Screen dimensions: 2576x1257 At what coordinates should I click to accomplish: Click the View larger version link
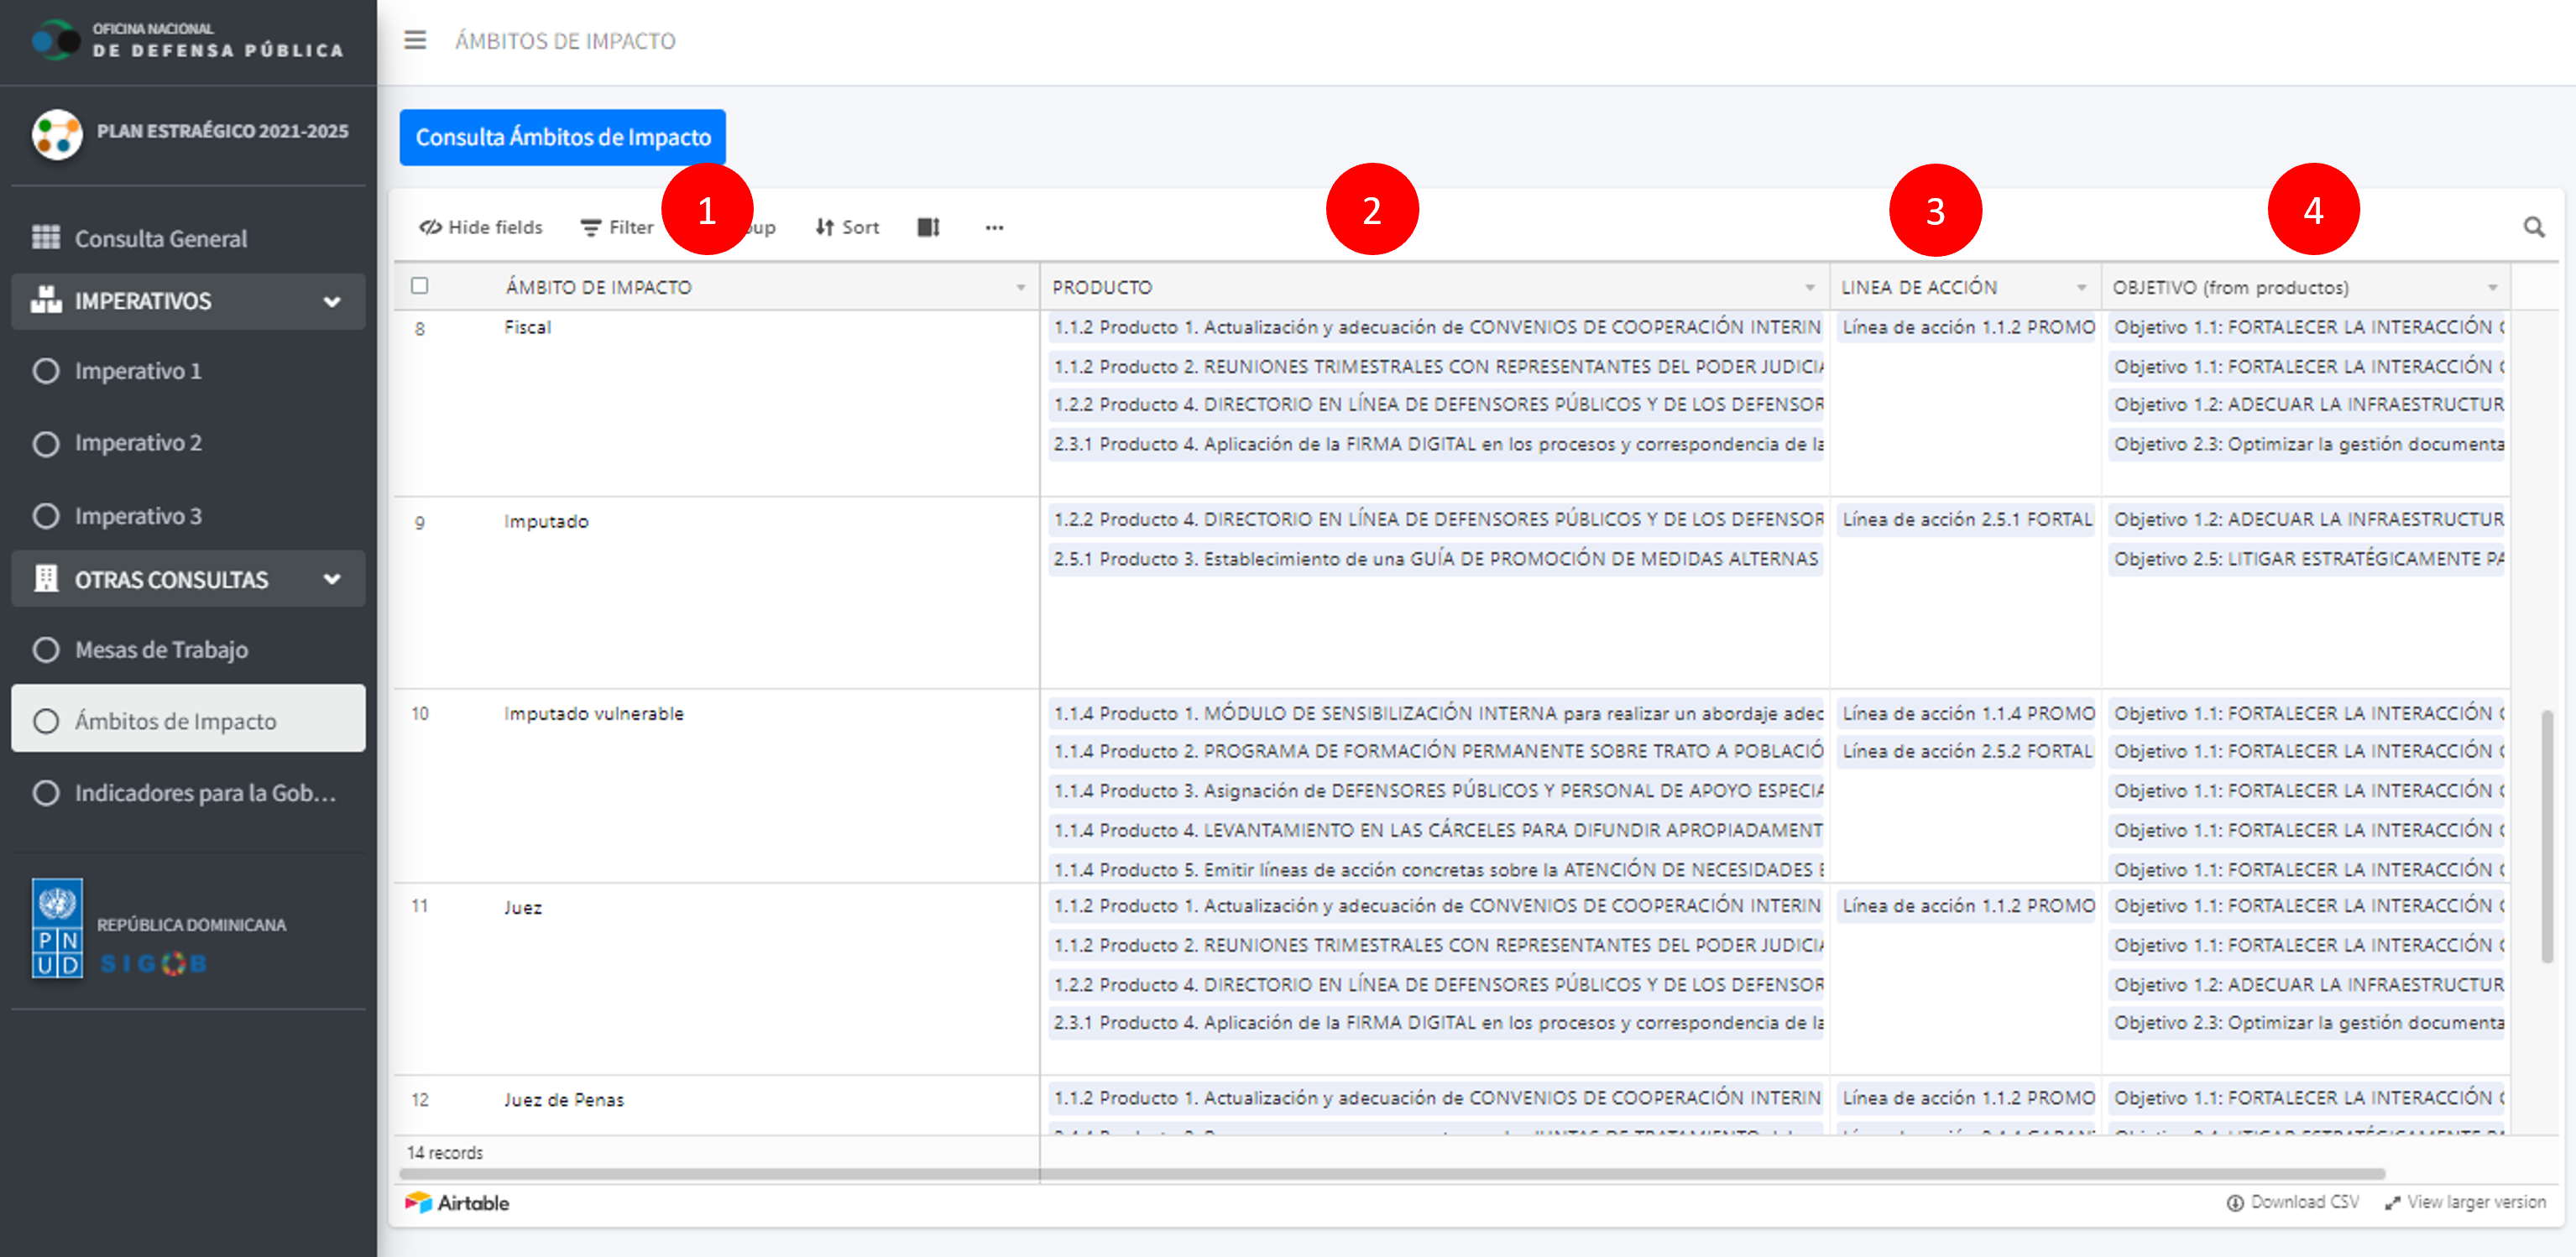click(x=2464, y=1202)
